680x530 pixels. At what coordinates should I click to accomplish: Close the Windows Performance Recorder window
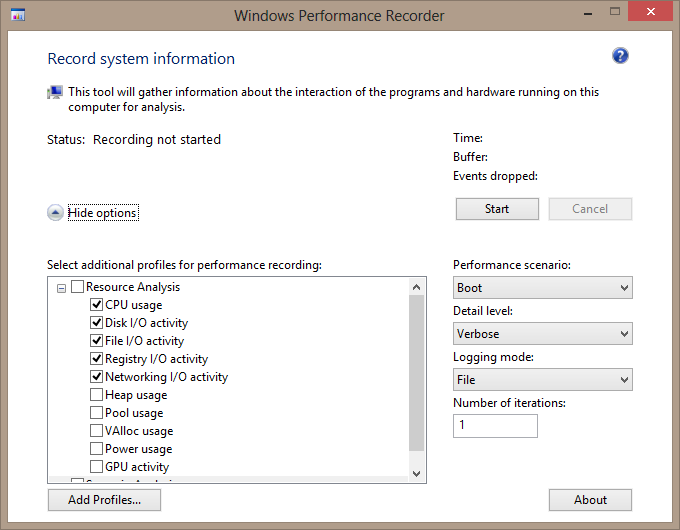pyautogui.click(x=651, y=12)
